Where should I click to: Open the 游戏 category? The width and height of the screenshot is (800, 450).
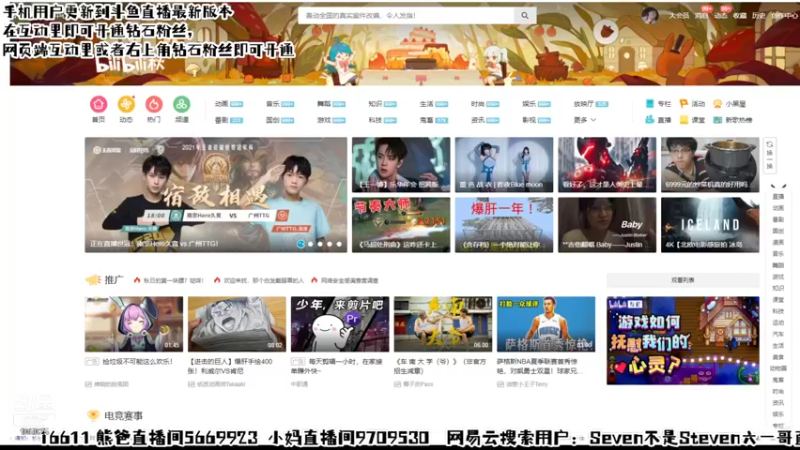coord(323,120)
